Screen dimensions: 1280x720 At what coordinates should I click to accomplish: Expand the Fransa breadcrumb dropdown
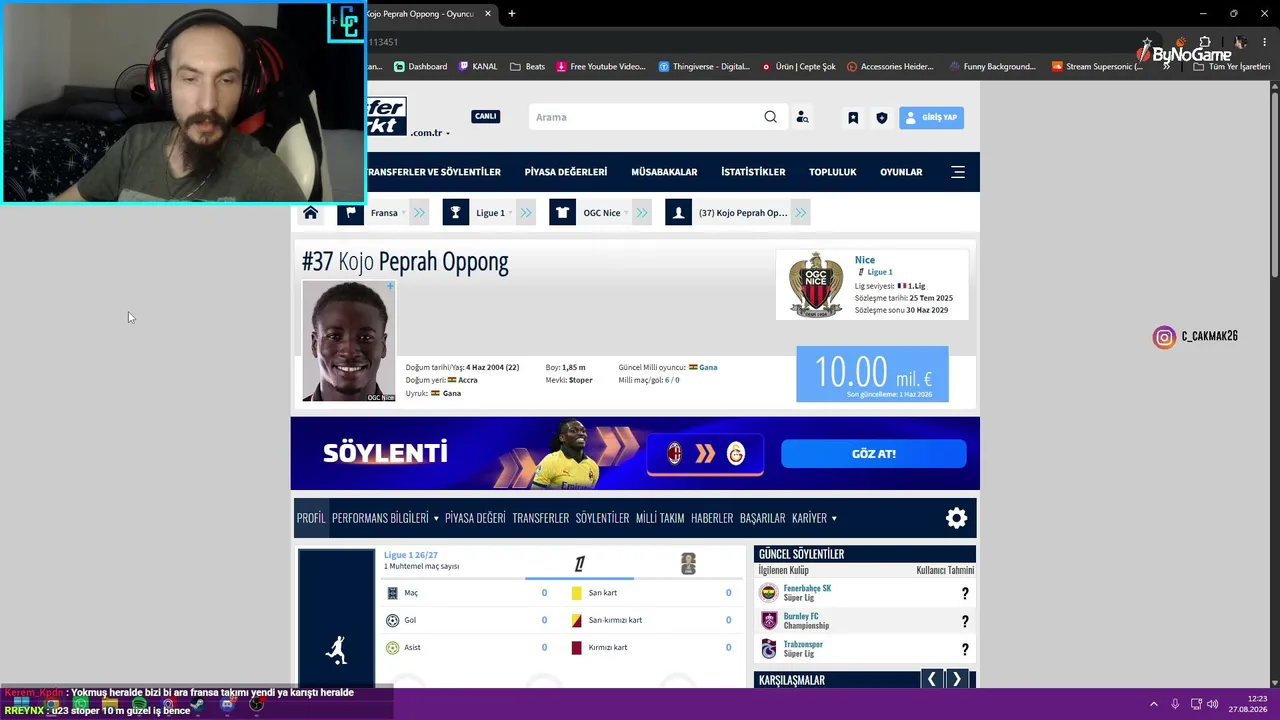click(x=419, y=213)
